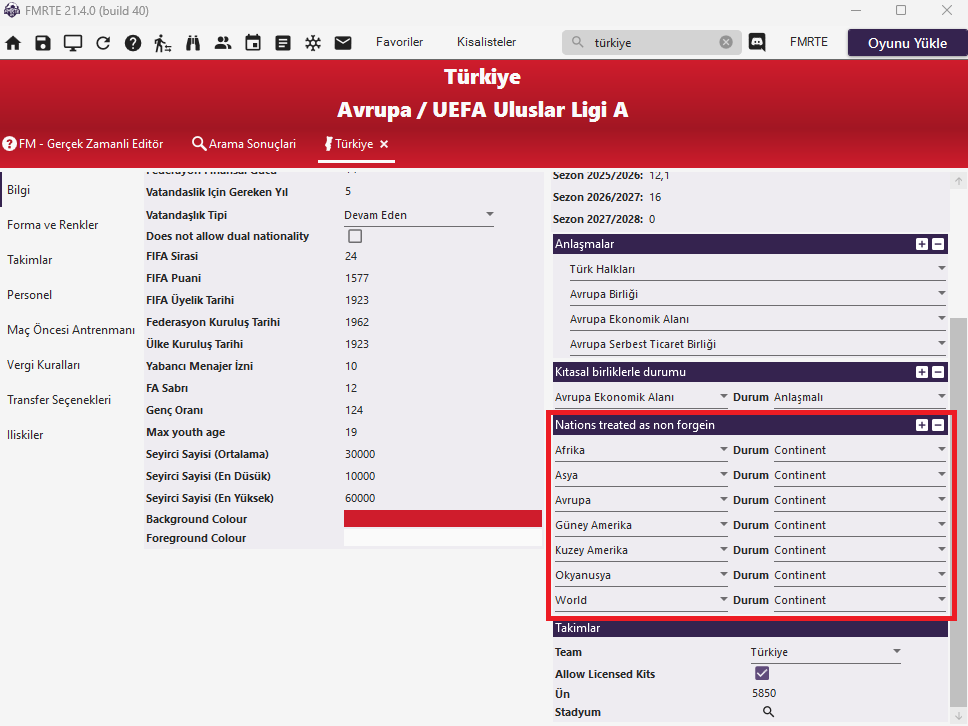Open the Vatandaşlık Tipi dropdown

click(419, 215)
